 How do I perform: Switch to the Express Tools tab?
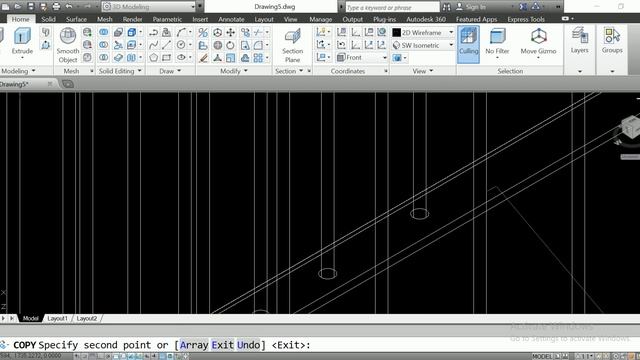pos(526,19)
